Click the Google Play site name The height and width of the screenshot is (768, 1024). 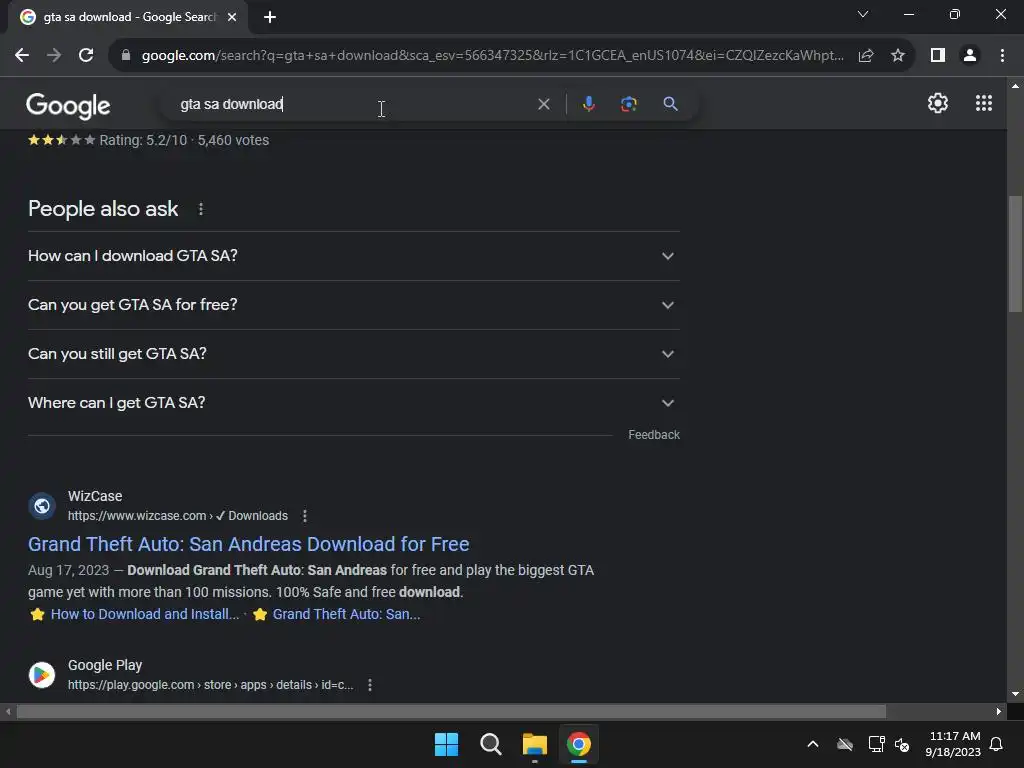pos(104,665)
